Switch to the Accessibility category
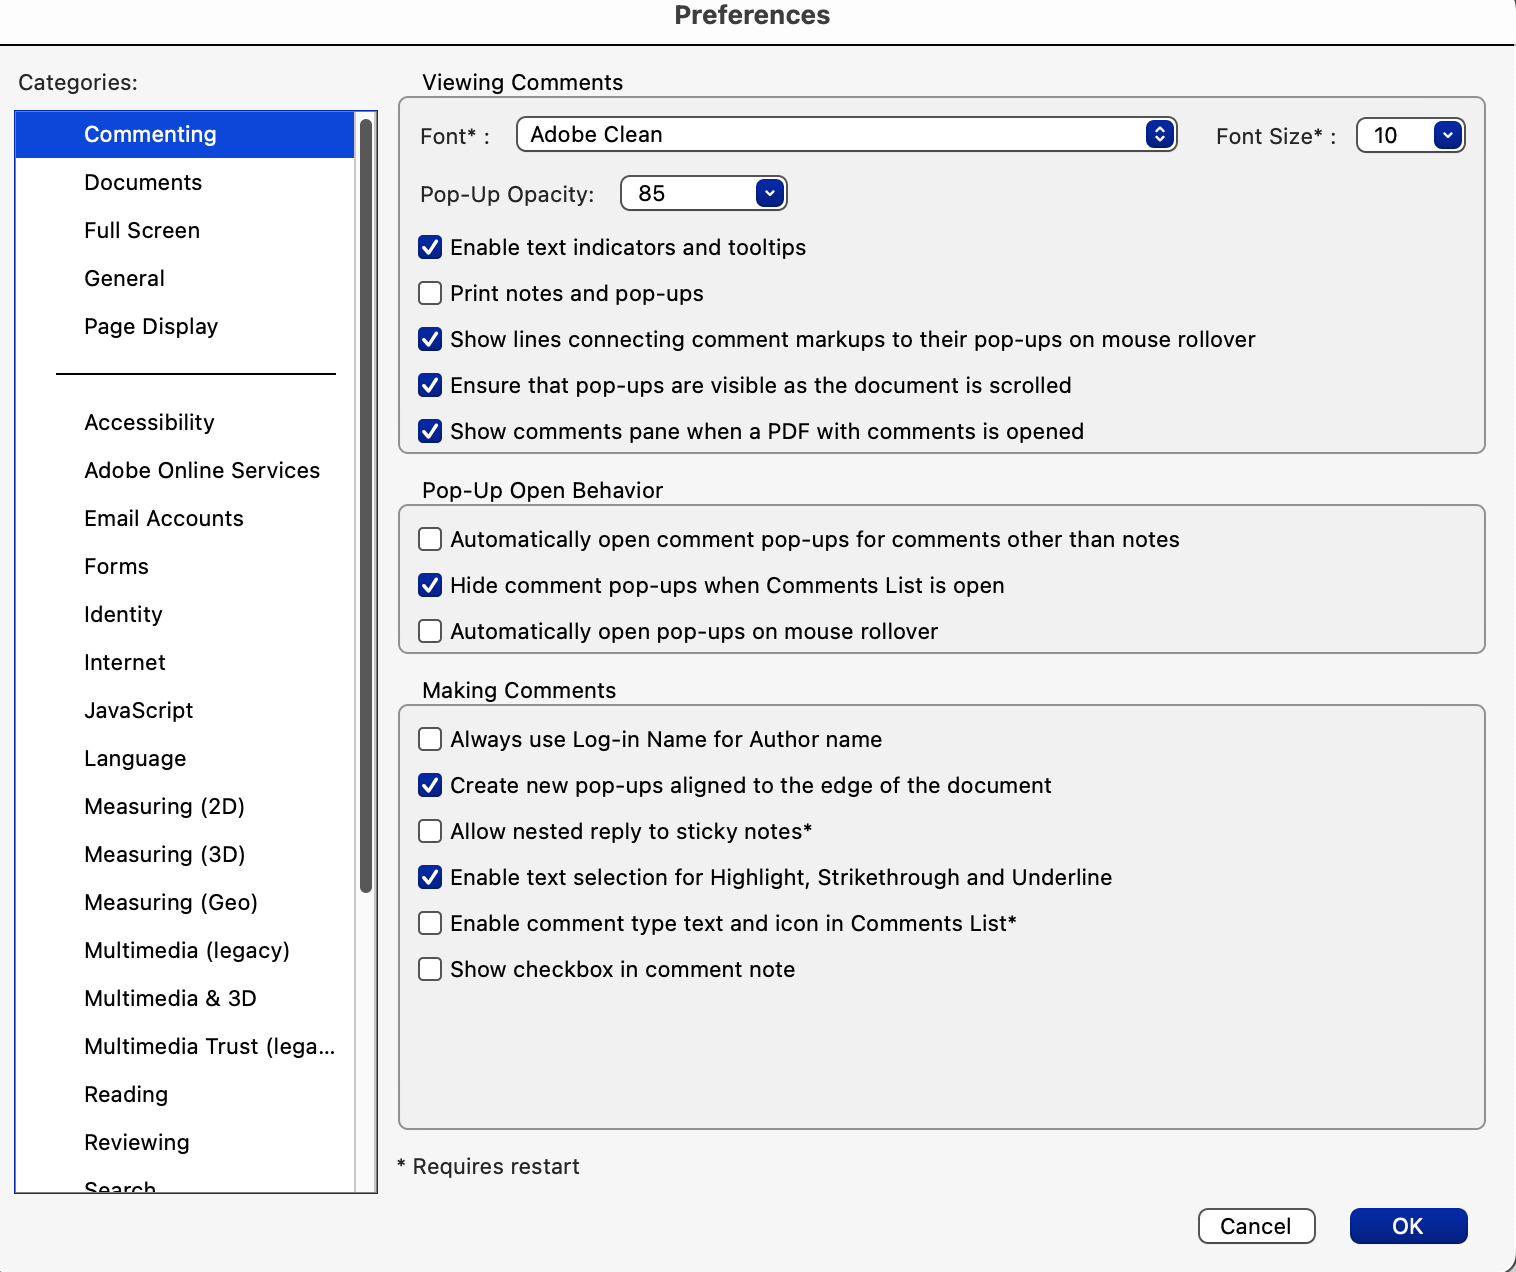The image size is (1516, 1272). point(149,422)
